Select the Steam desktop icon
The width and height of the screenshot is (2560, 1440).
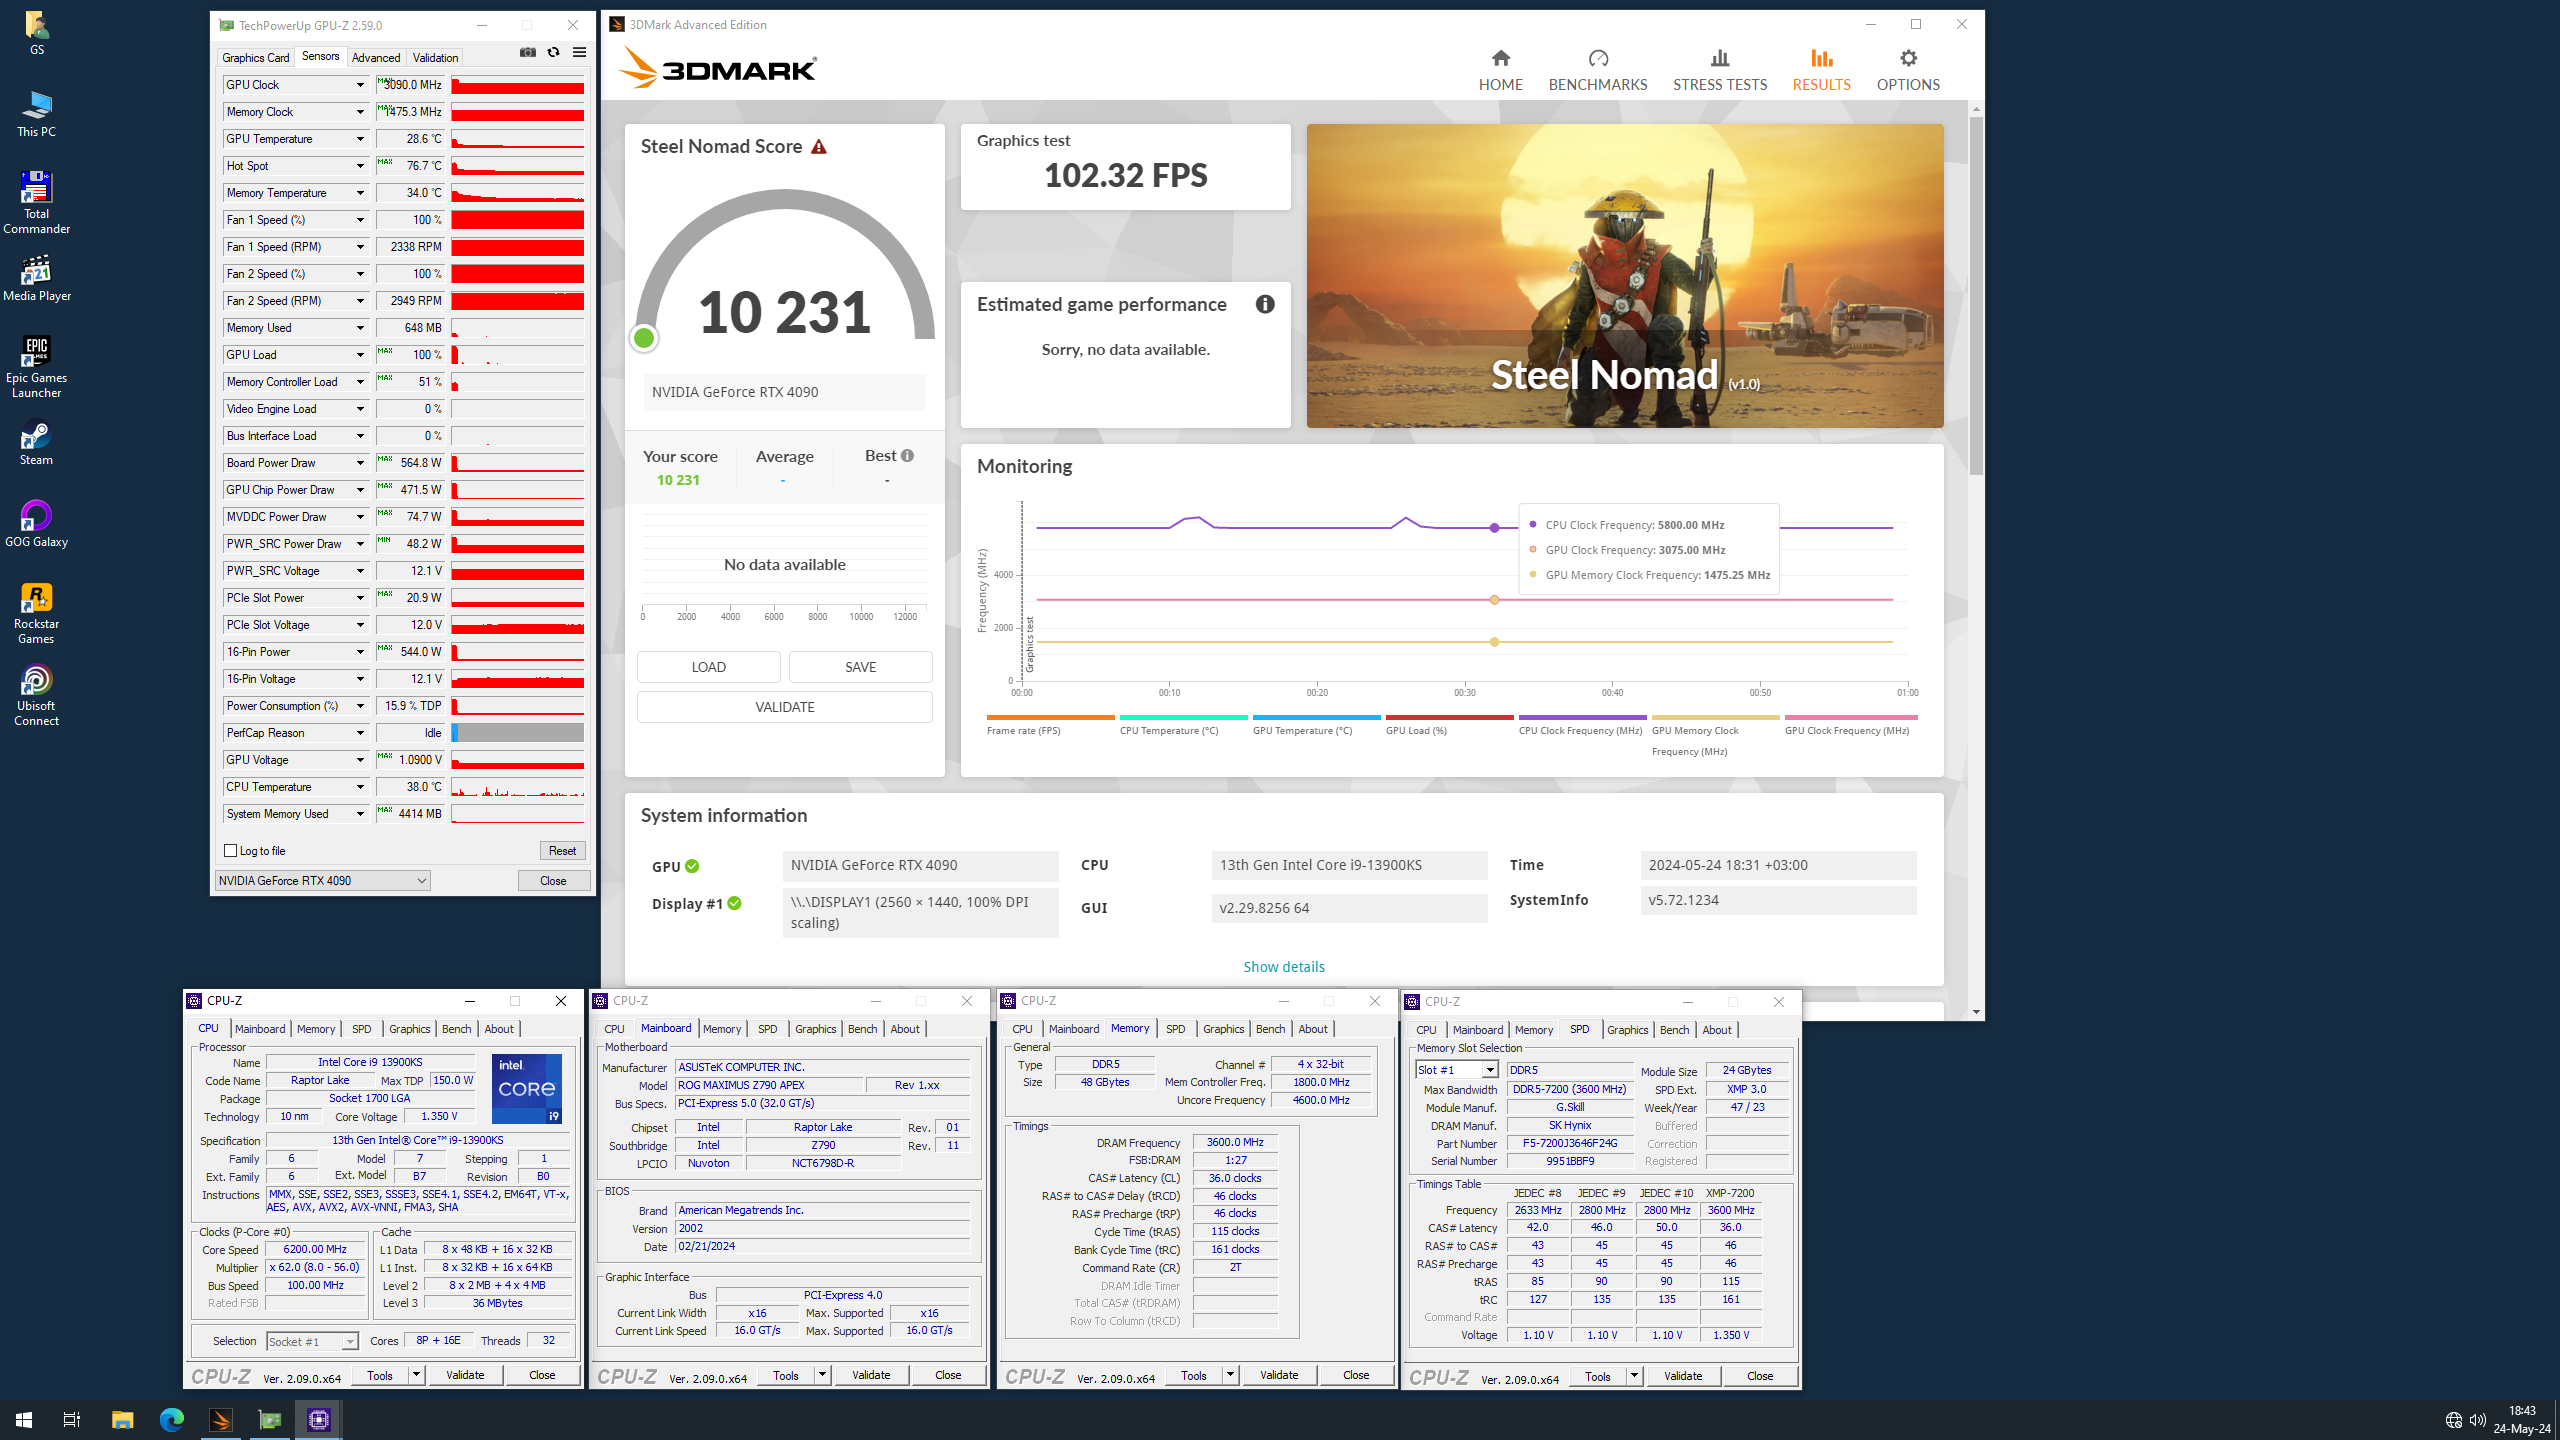tap(36, 444)
